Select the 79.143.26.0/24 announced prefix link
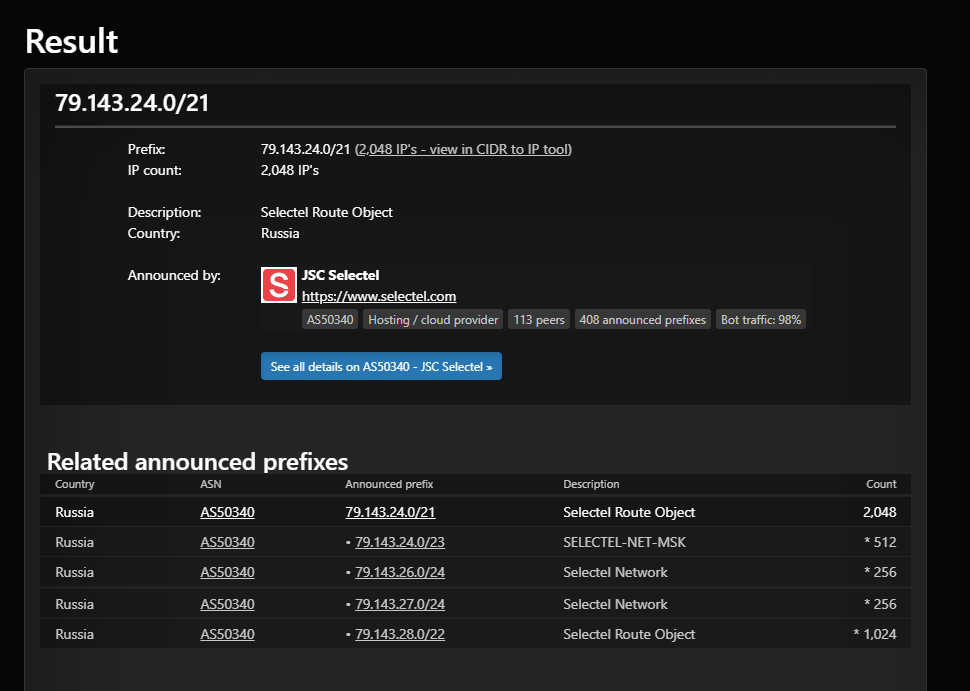970x691 pixels. click(x=399, y=572)
